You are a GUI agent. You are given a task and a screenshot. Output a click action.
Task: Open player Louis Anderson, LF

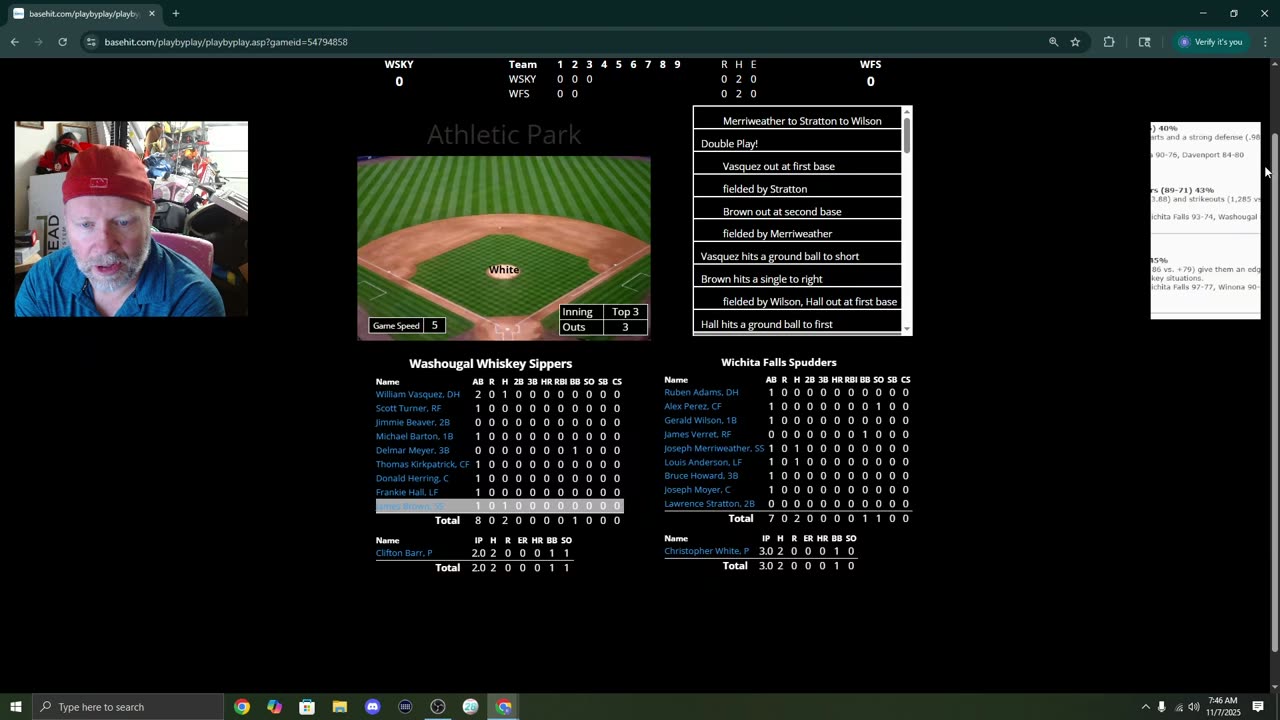703,462
